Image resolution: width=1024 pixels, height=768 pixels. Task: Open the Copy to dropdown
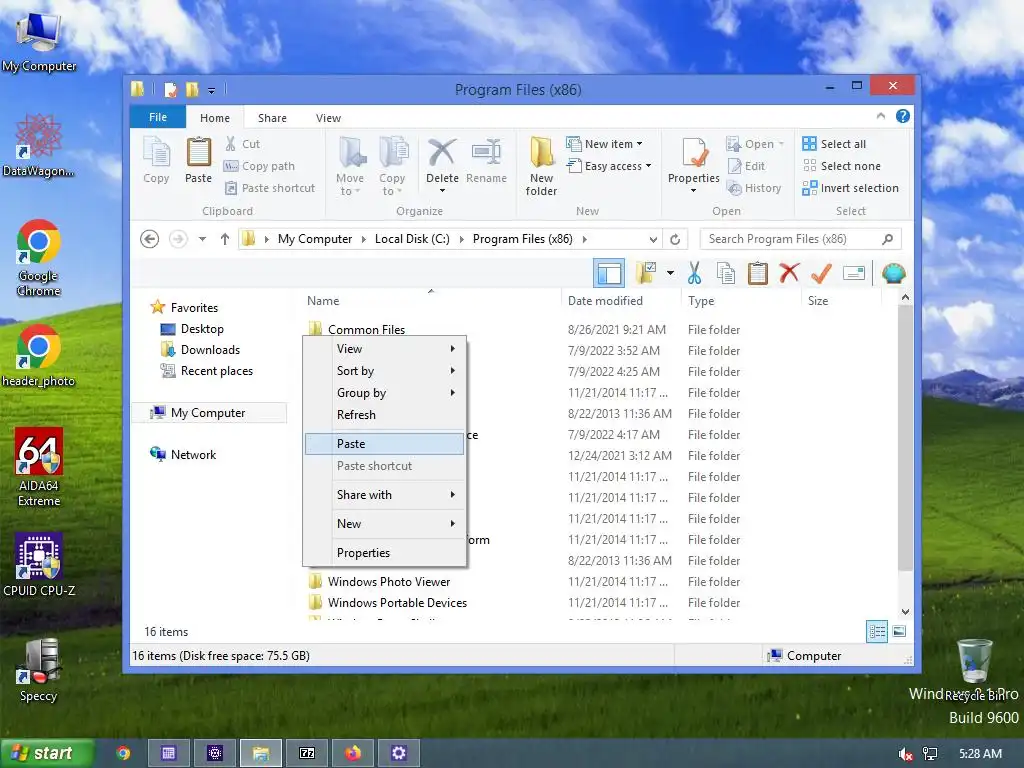(392, 166)
